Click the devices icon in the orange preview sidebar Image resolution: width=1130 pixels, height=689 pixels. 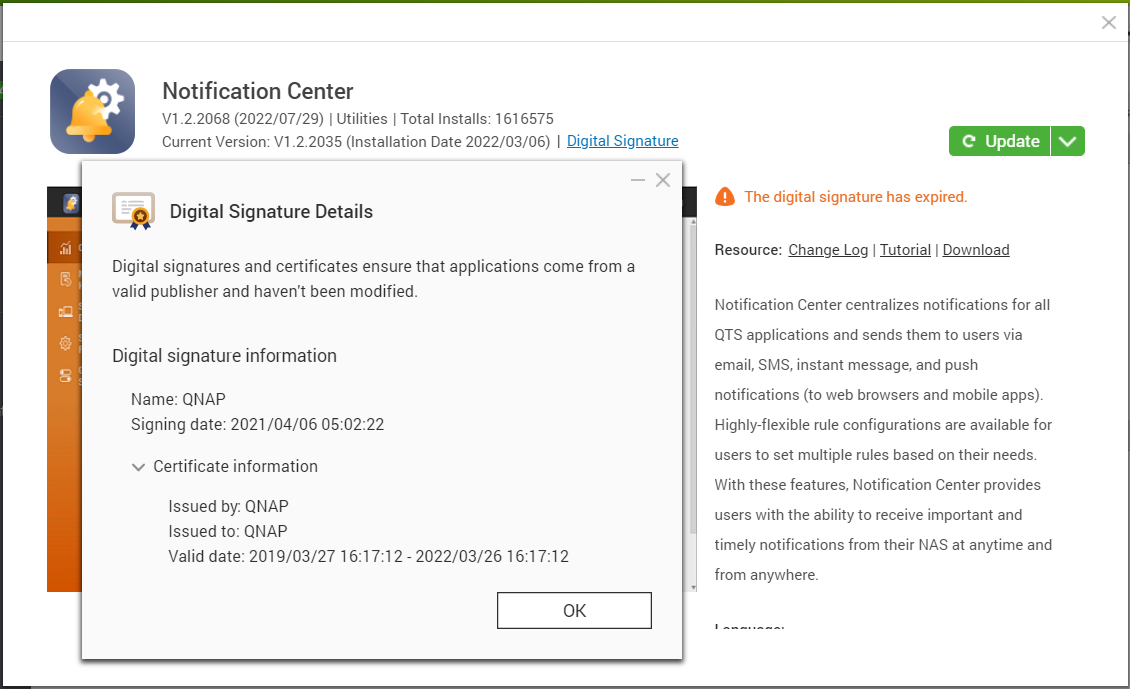pos(66,311)
